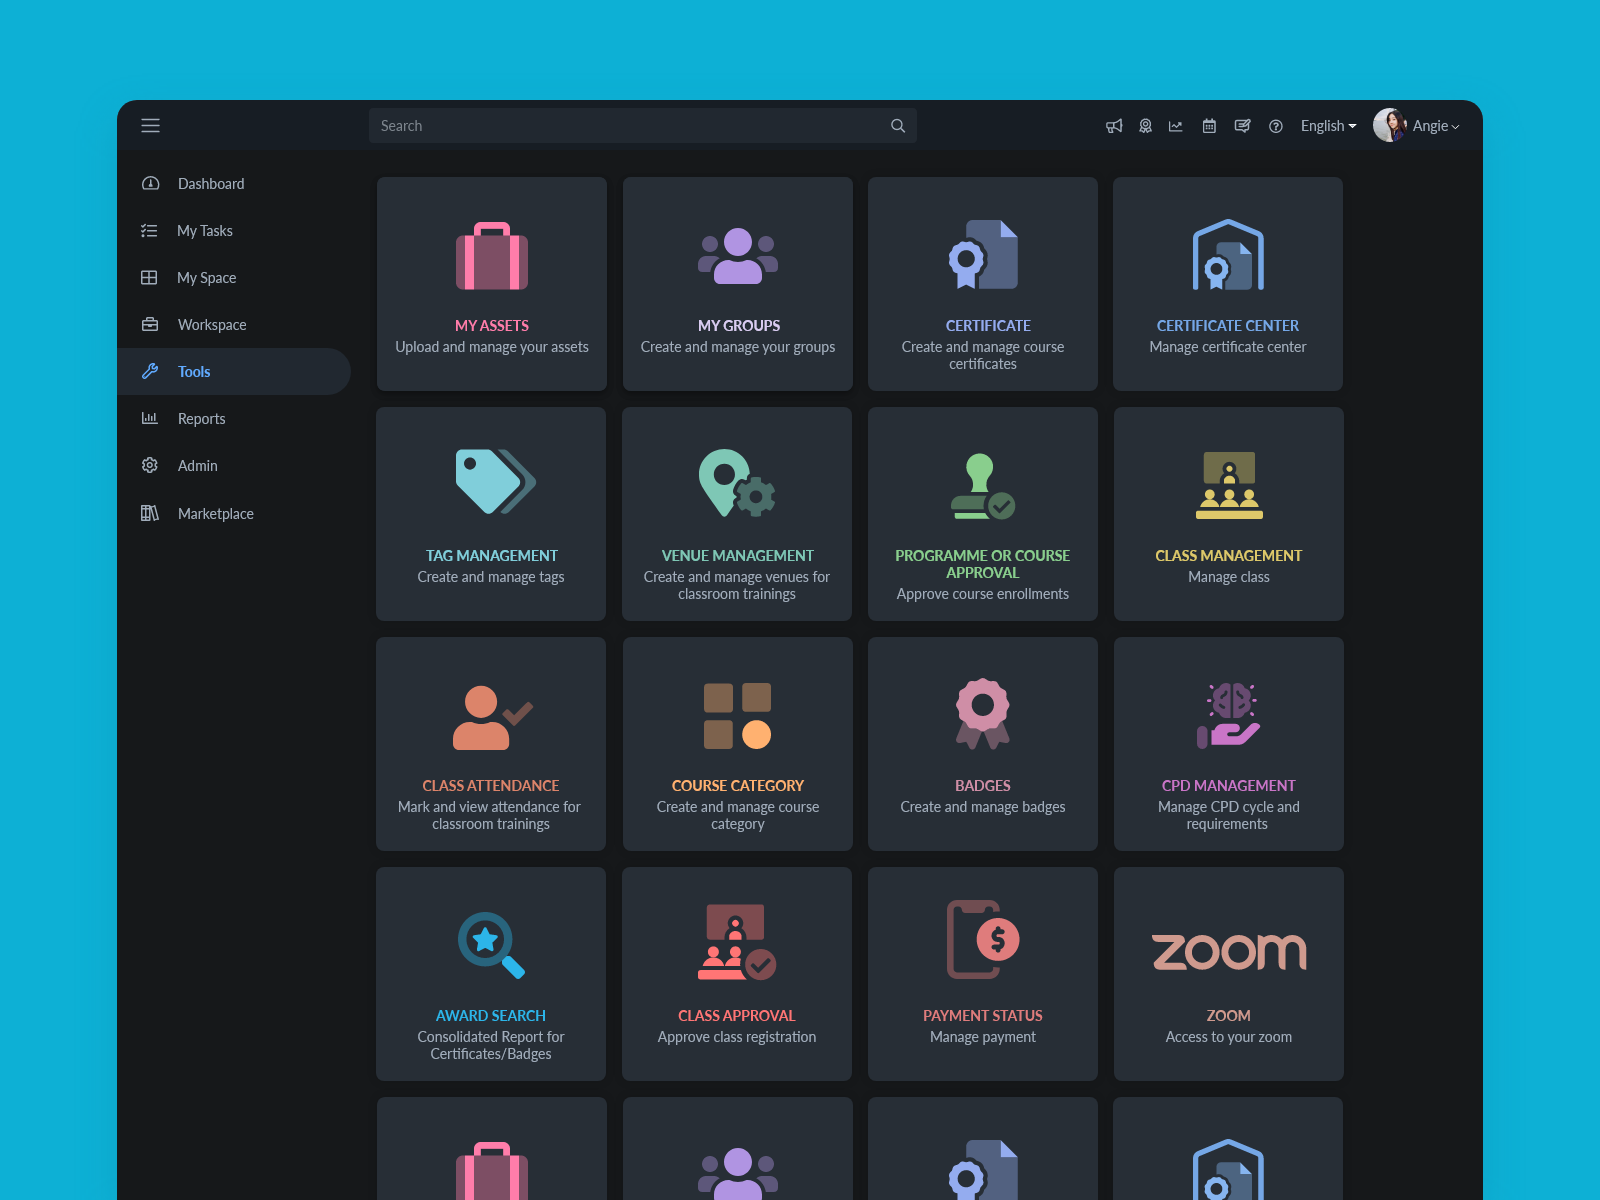This screenshot has width=1600, height=1200.
Task: Click the TAG MANAGEMENT title link
Action: [x=492, y=556]
